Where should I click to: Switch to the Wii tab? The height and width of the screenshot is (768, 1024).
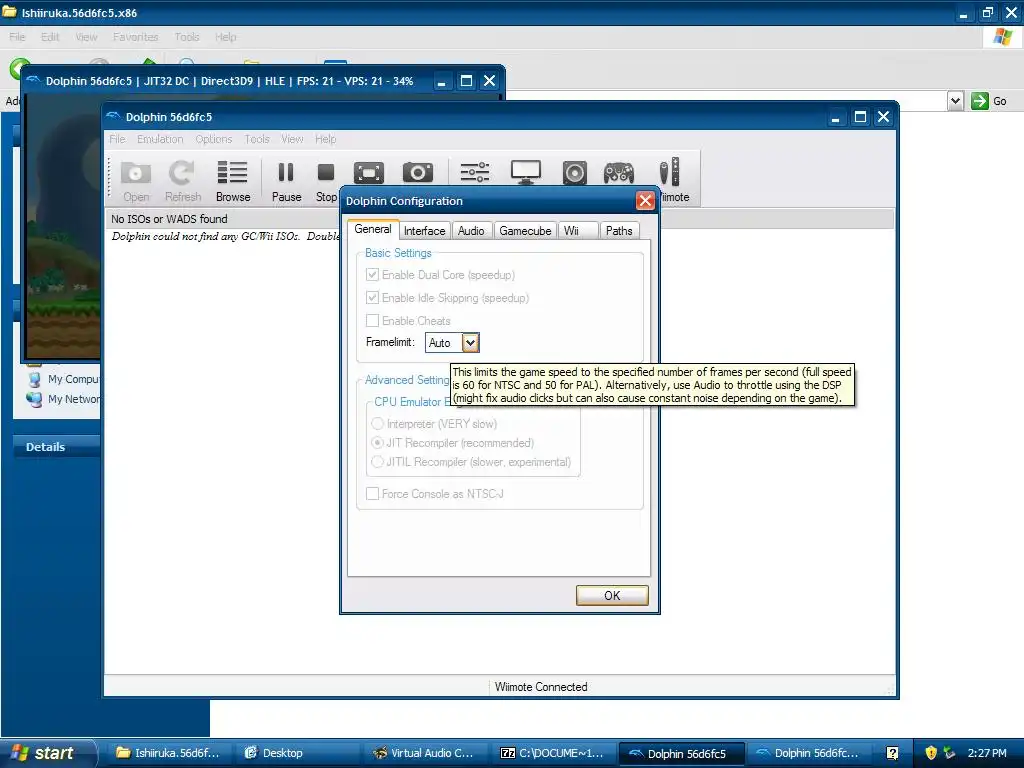click(x=577, y=231)
